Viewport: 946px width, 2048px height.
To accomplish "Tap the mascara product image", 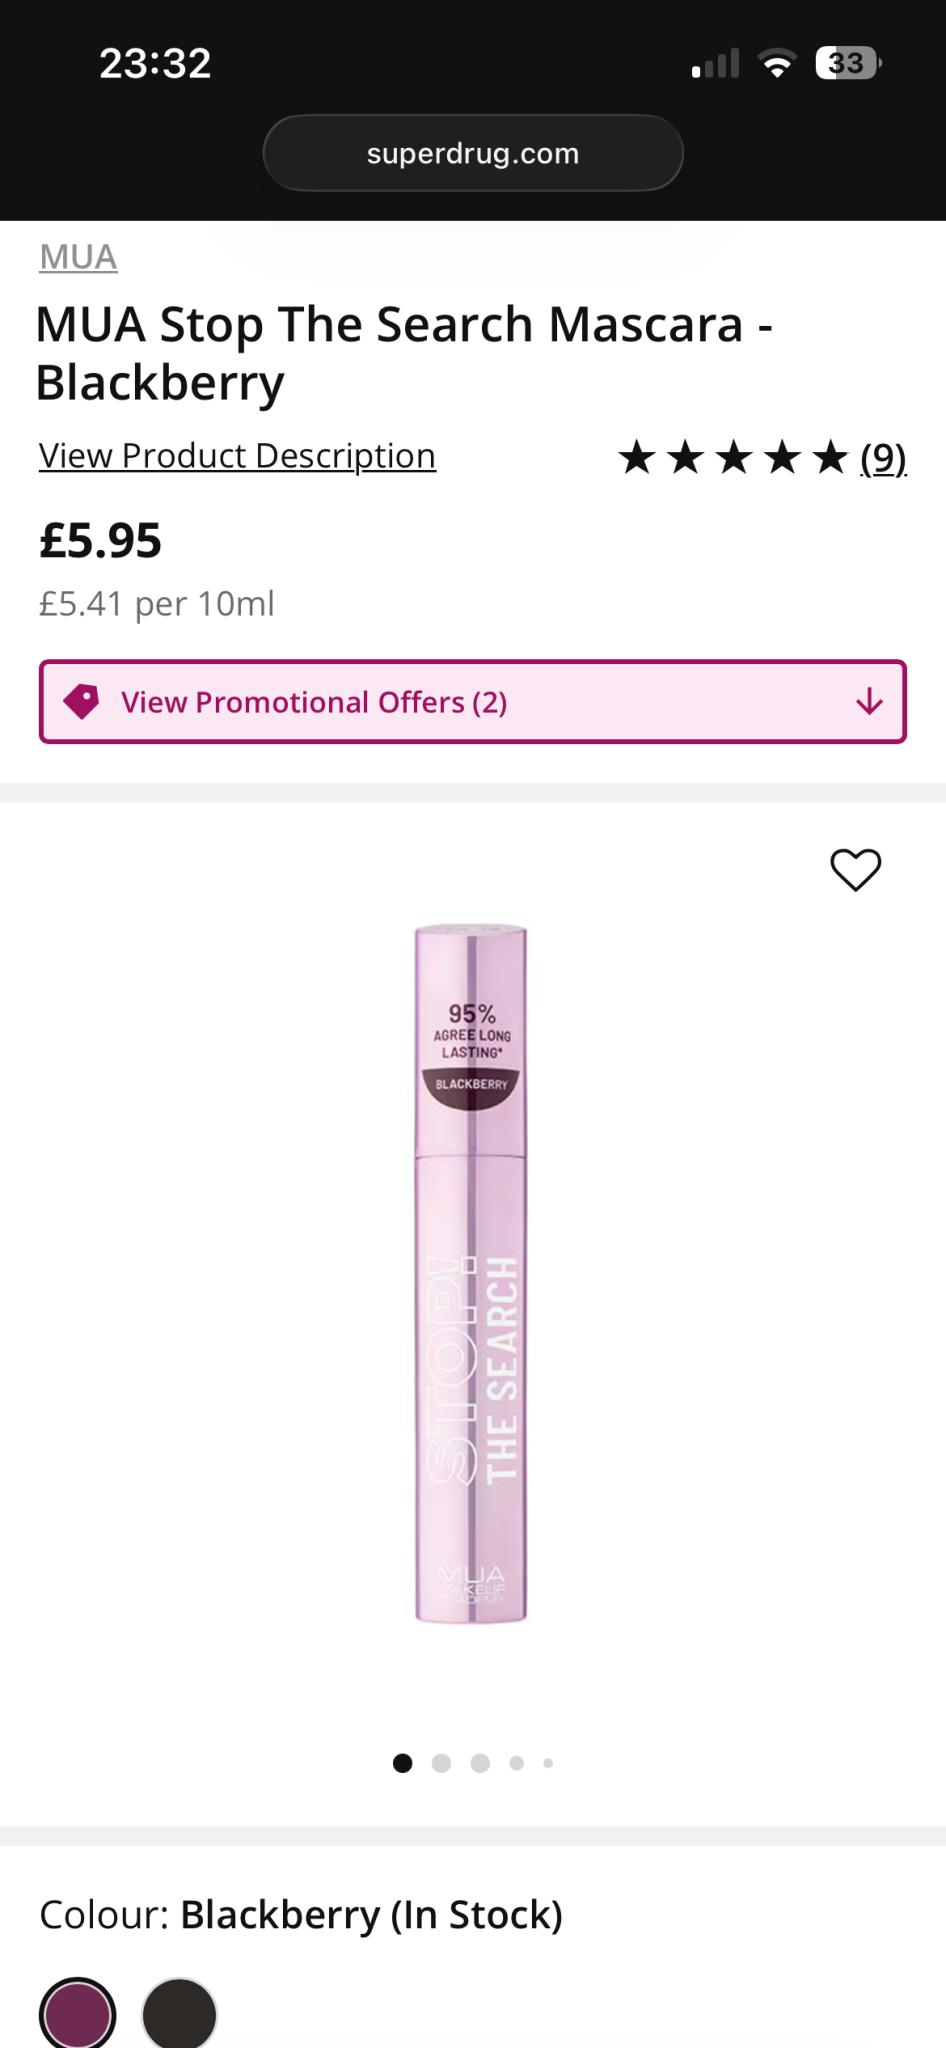I will (471, 1272).
